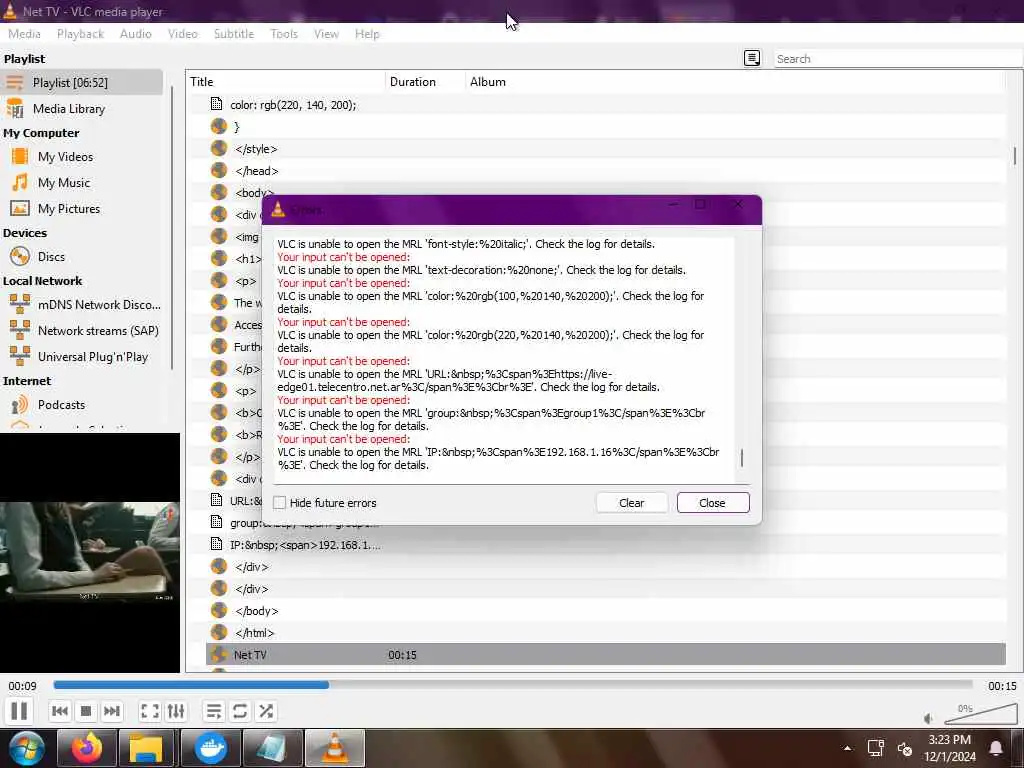This screenshot has height=768, width=1024.
Task: Focus the playlist Search field
Action: click(897, 59)
